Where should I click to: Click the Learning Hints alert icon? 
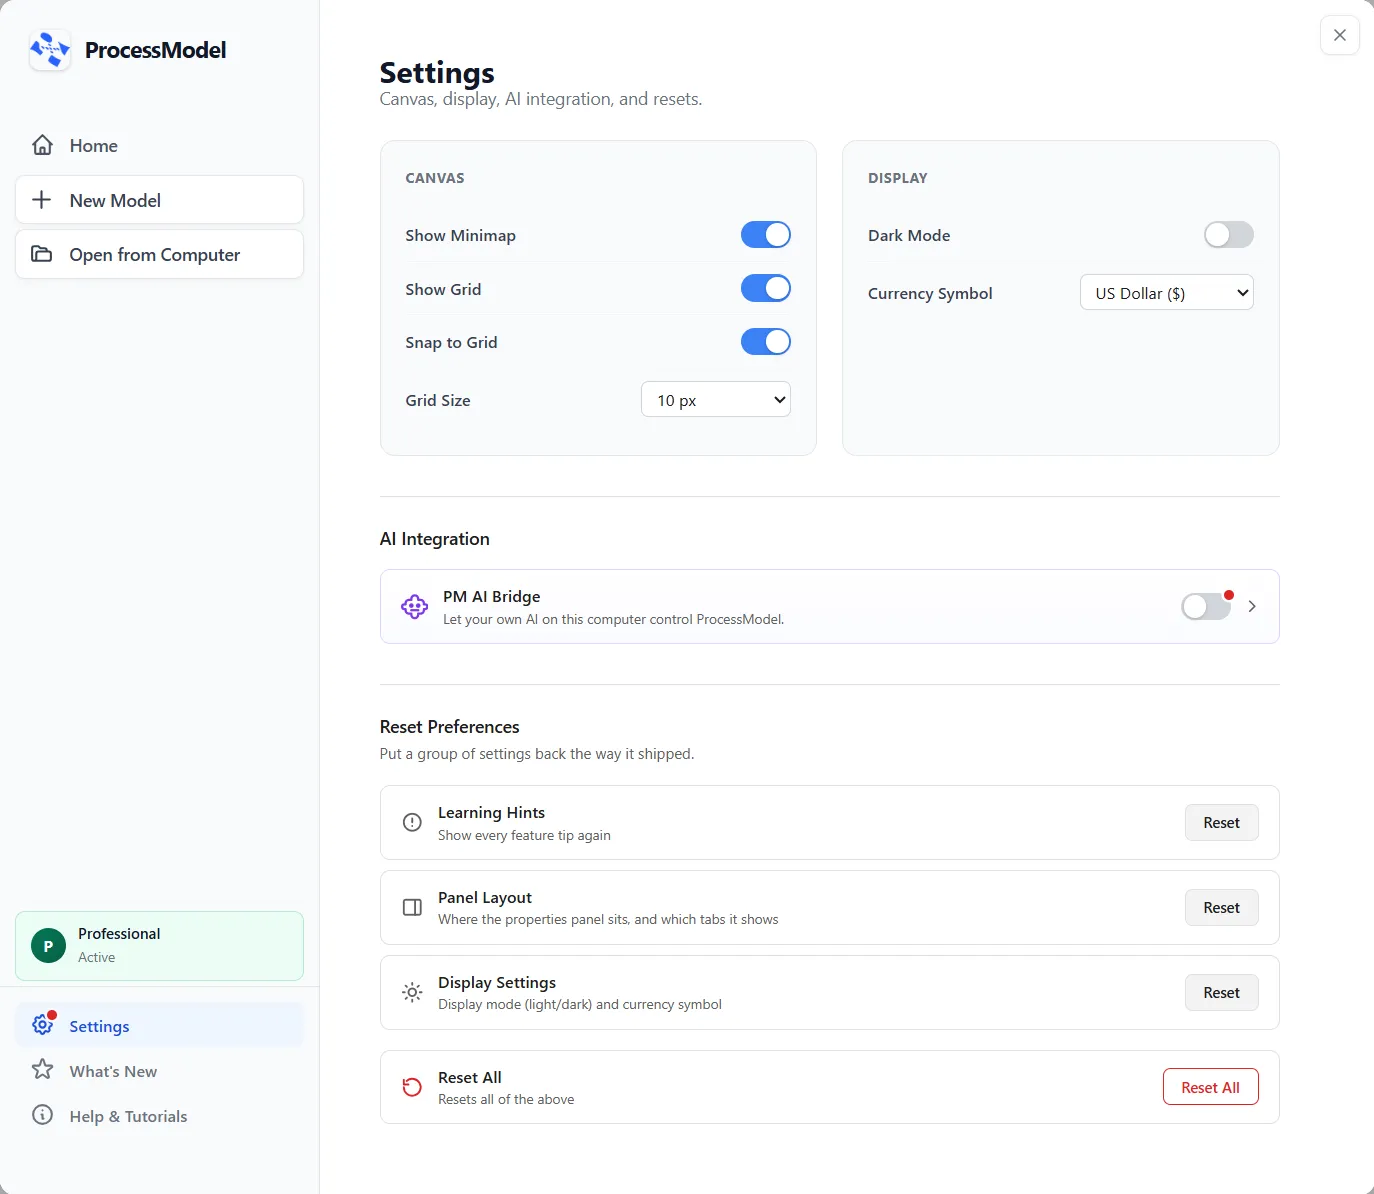tap(412, 822)
